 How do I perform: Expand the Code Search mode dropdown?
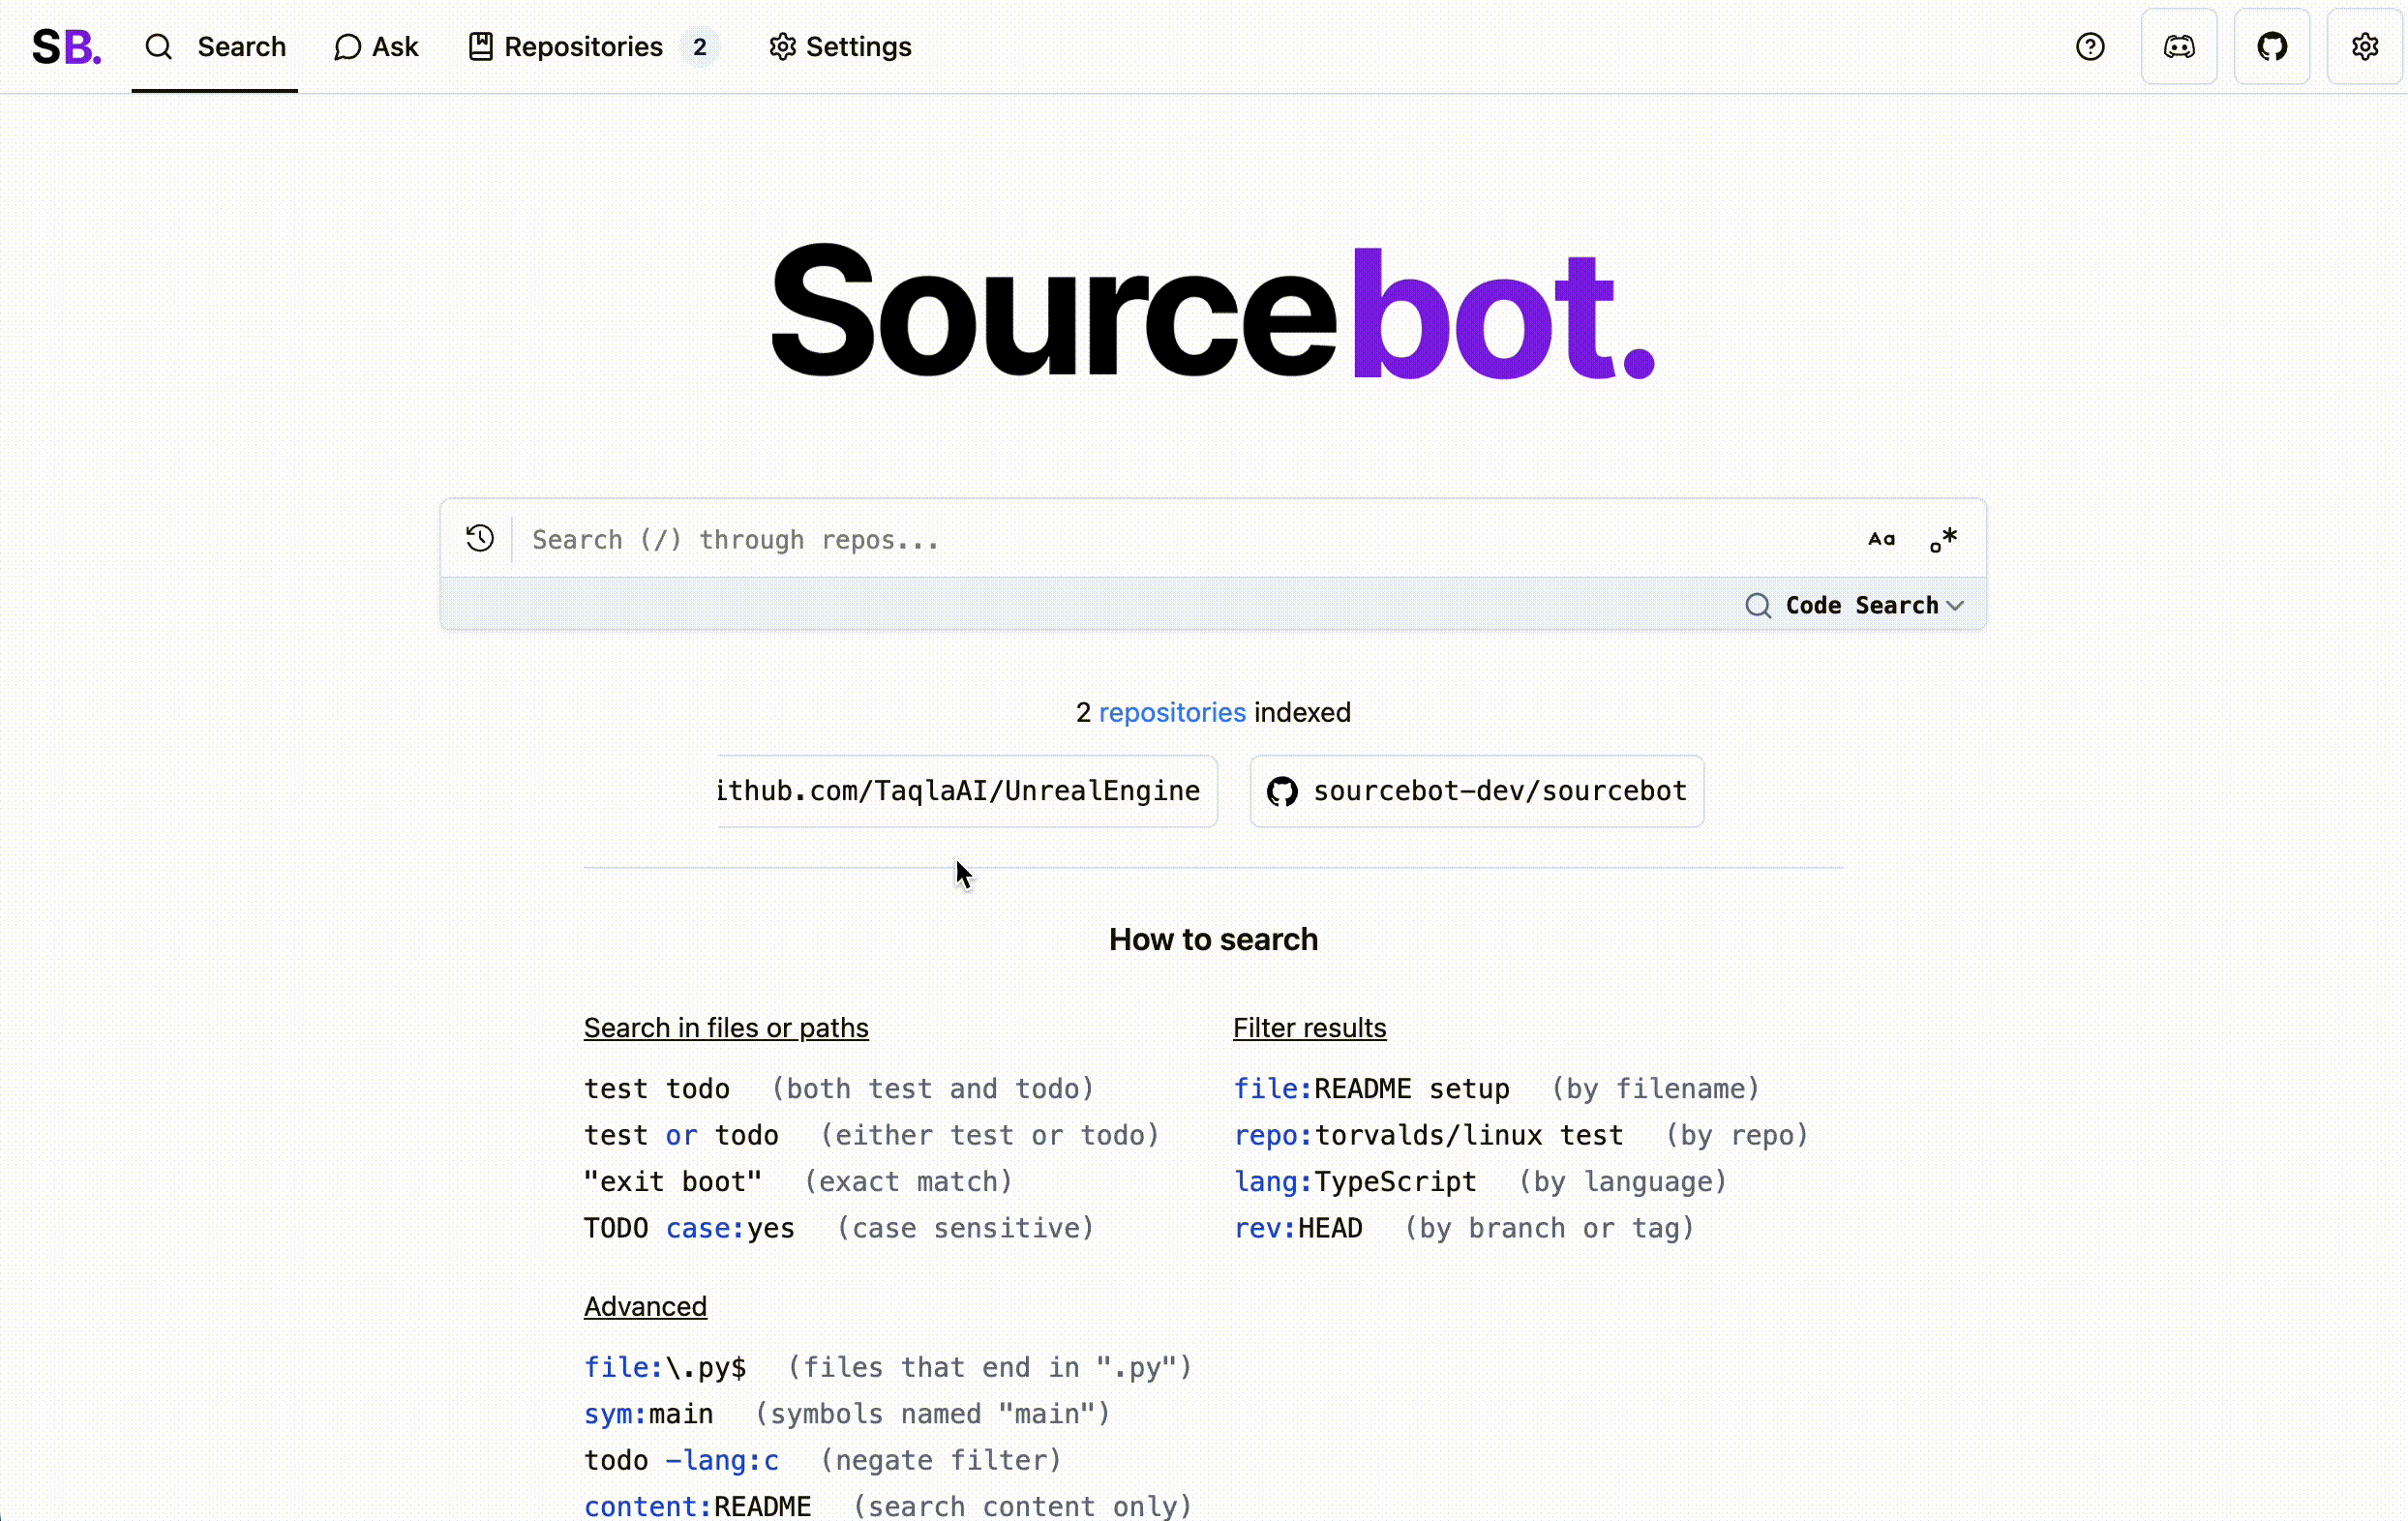click(x=1861, y=605)
